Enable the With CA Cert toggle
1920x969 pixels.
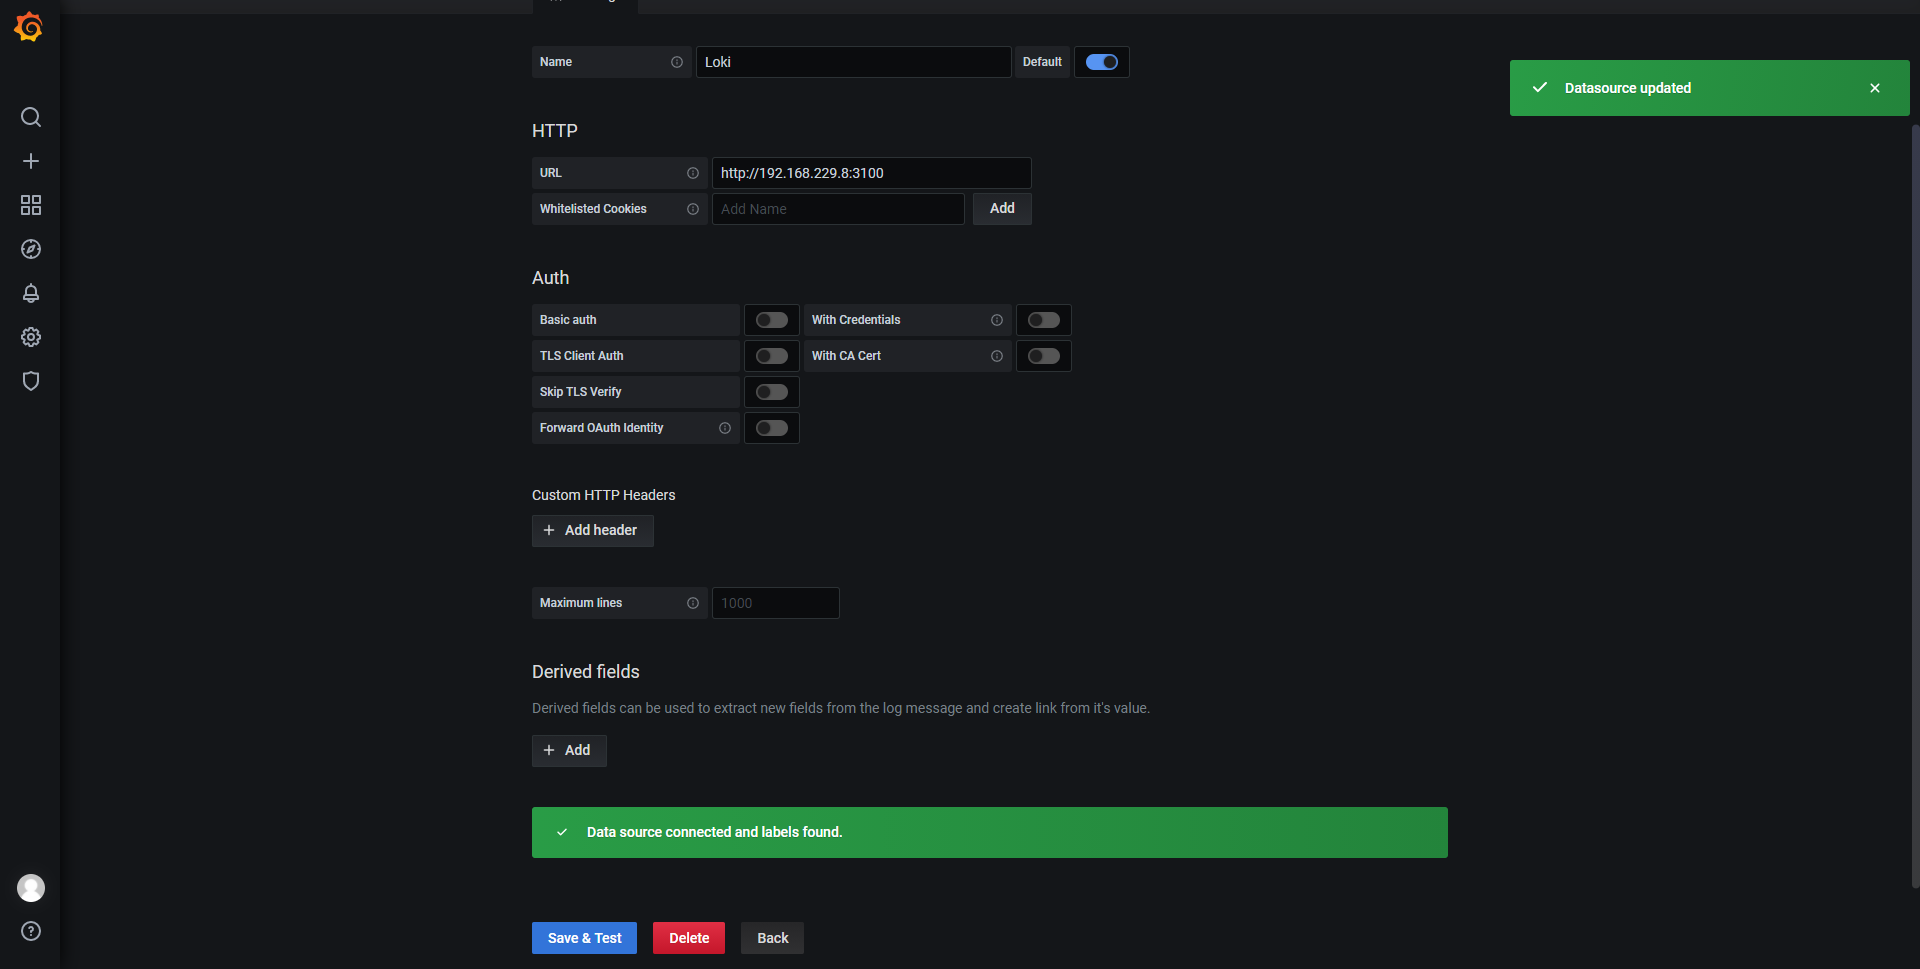tap(1043, 356)
